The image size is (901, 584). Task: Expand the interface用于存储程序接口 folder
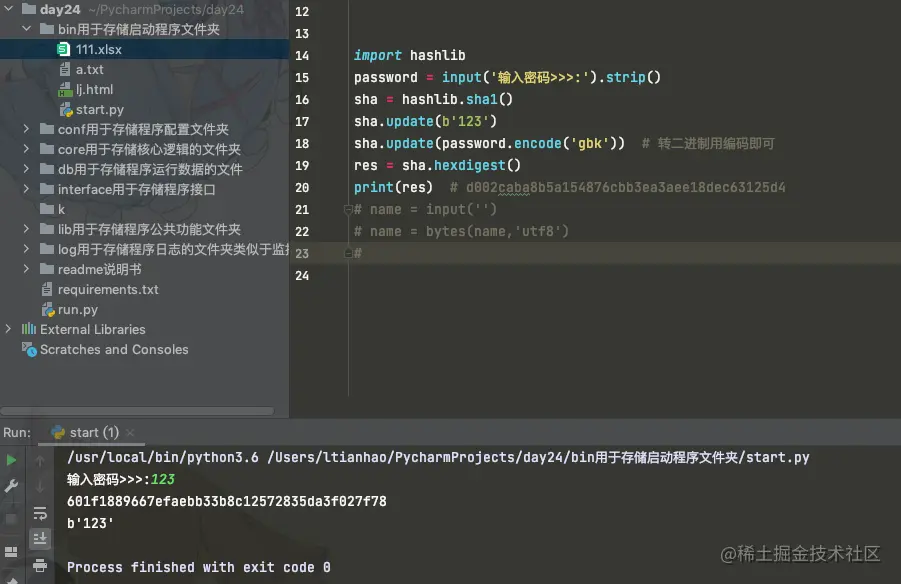click(26, 189)
